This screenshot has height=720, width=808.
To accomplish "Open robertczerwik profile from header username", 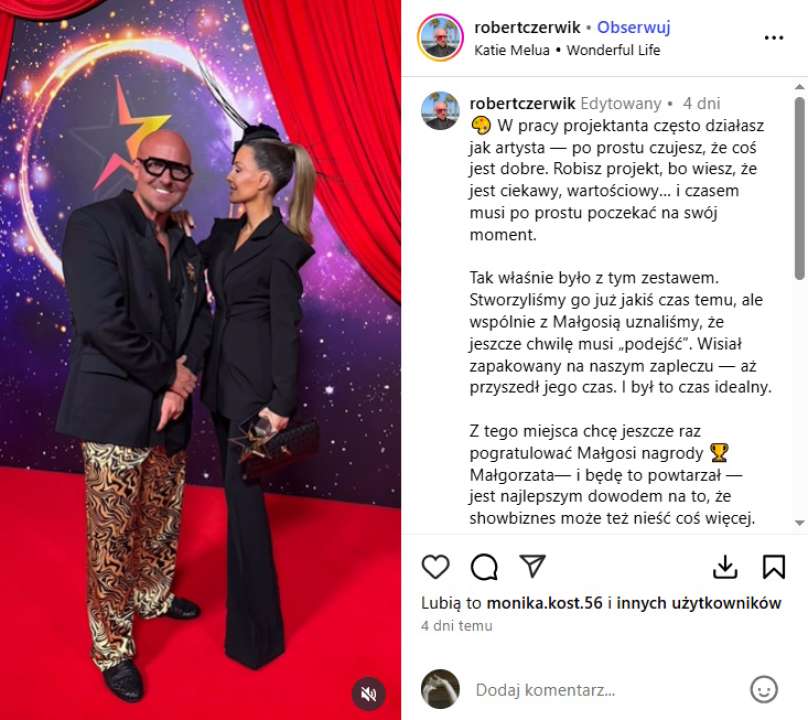I will (x=527, y=27).
